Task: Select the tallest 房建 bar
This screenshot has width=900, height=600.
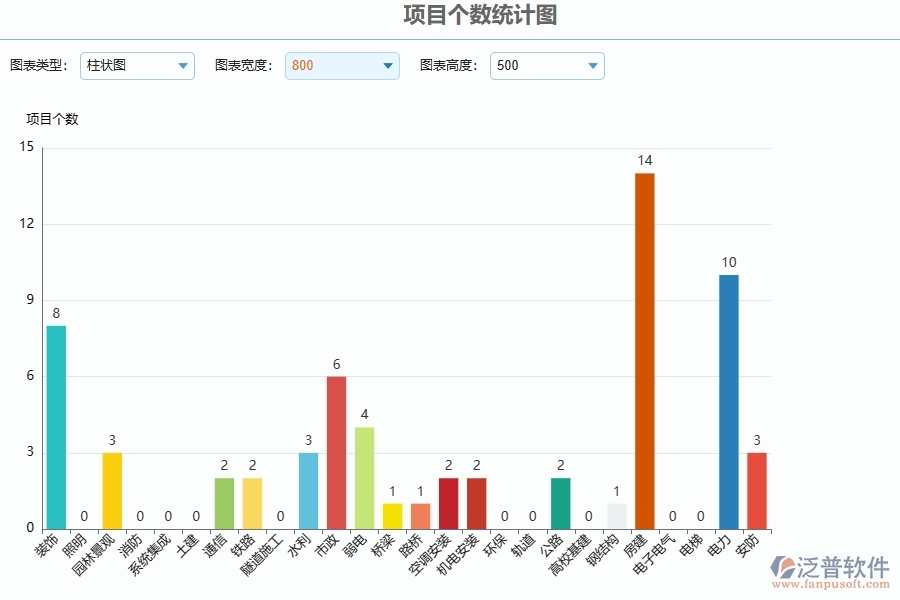Action: (643, 350)
